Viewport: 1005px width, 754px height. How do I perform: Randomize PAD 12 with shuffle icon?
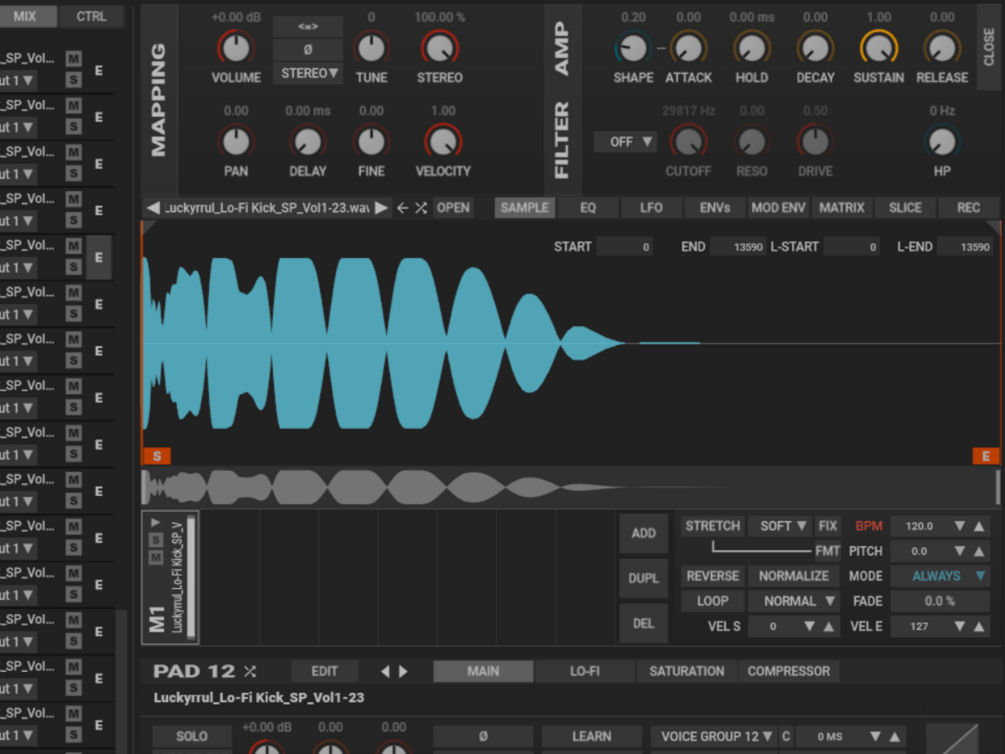coord(250,671)
